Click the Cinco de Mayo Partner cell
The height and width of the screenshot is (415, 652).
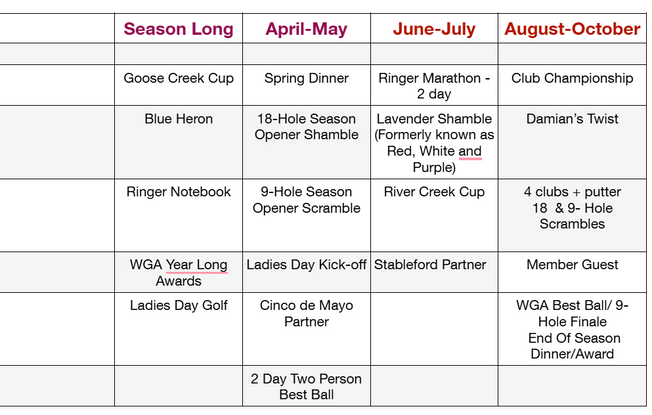pos(306,314)
